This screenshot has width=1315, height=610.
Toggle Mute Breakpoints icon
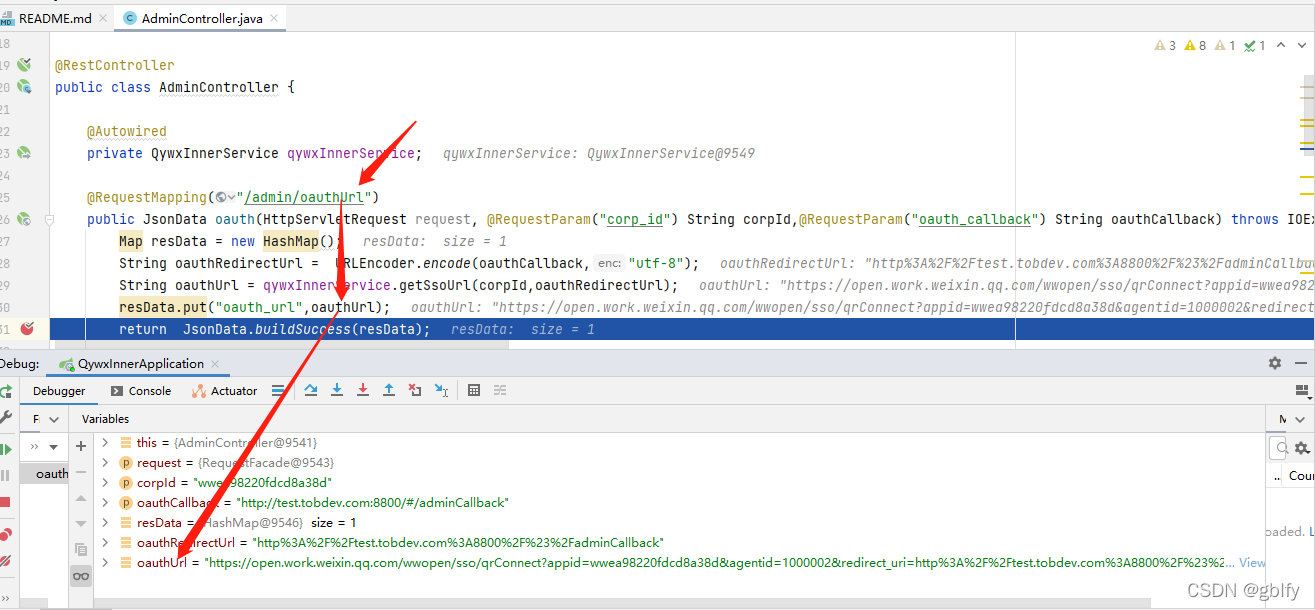click(x=5, y=561)
